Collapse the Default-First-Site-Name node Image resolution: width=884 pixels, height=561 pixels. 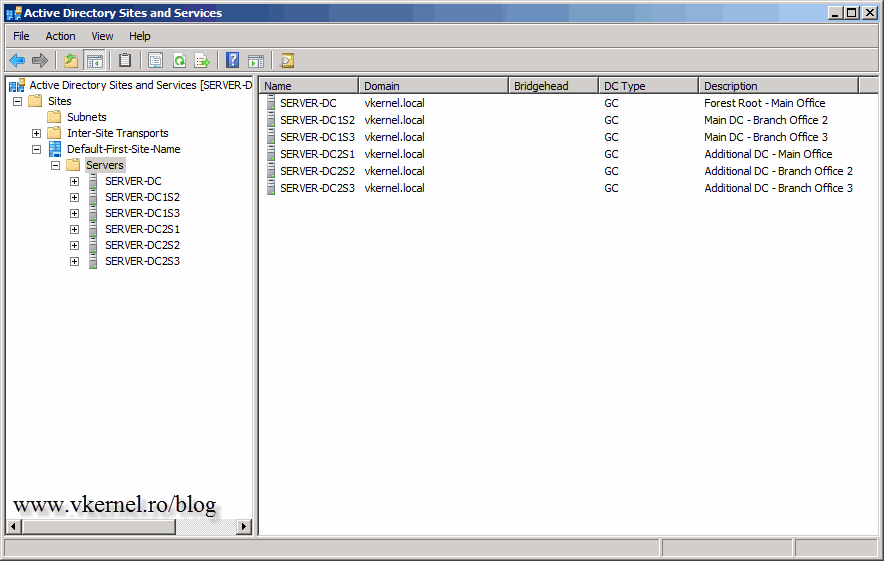tap(37, 149)
